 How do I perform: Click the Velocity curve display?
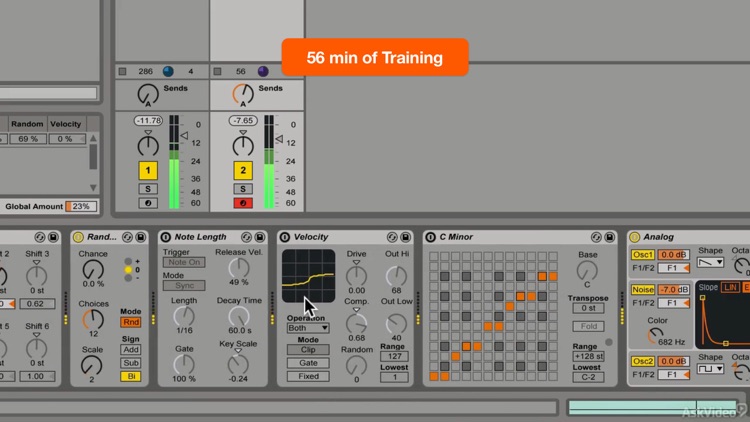pos(309,276)
